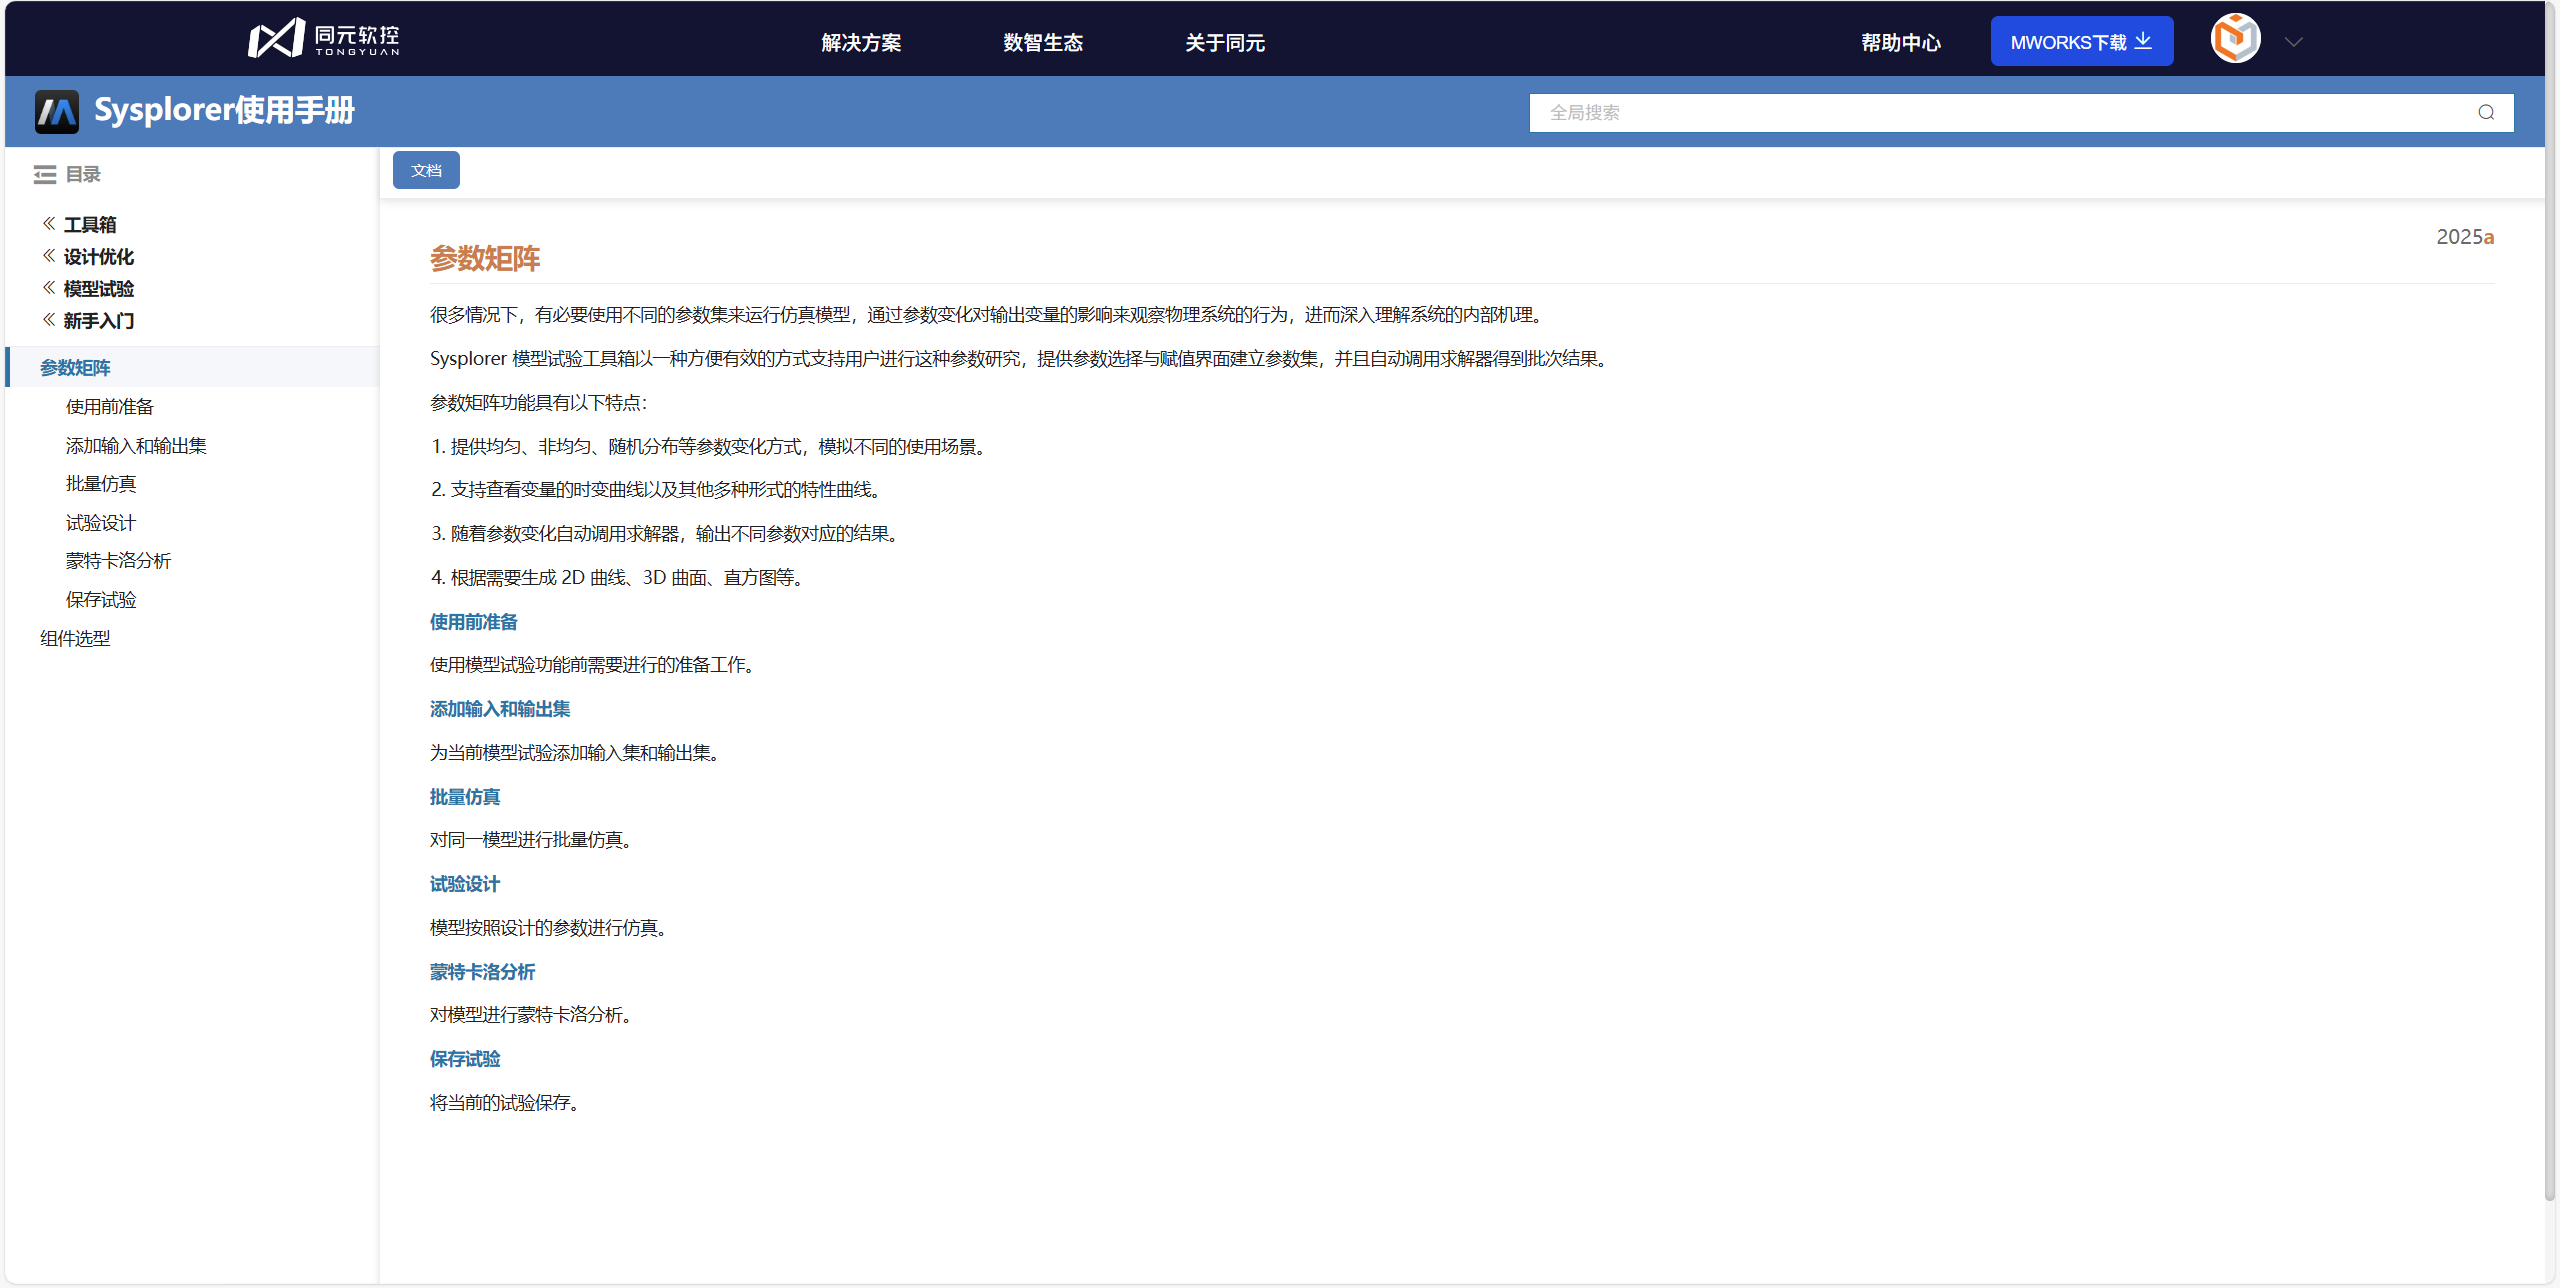Open the 帮助中心 menu

point(1901,42)
